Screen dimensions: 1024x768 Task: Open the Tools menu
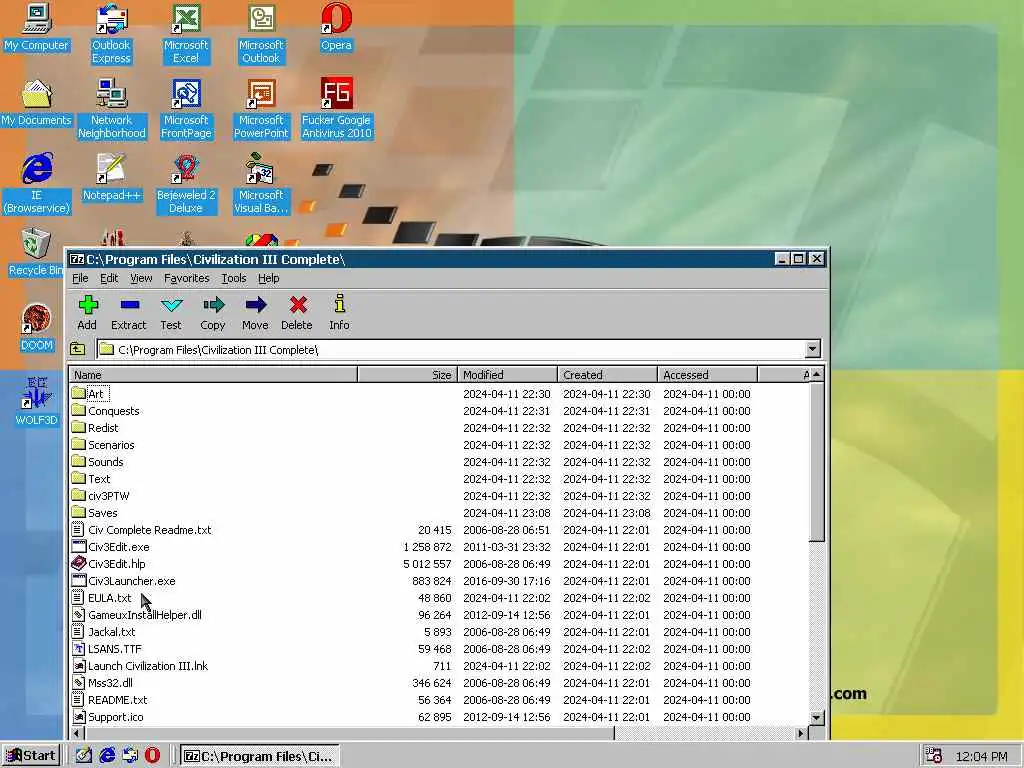click(234, 278)
